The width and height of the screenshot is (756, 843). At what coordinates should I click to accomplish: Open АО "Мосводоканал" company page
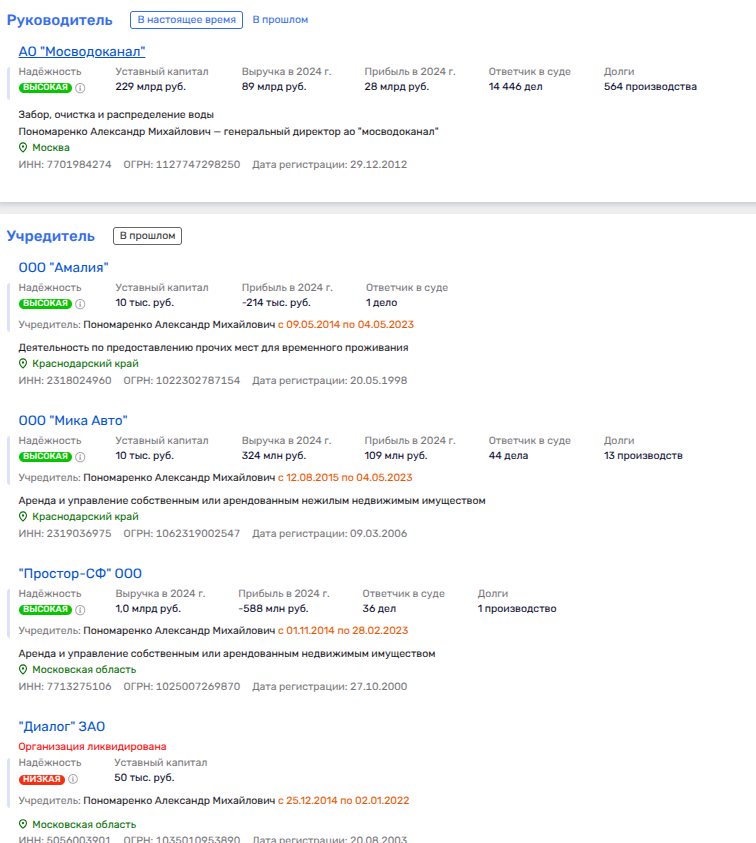tap(82, 52)
